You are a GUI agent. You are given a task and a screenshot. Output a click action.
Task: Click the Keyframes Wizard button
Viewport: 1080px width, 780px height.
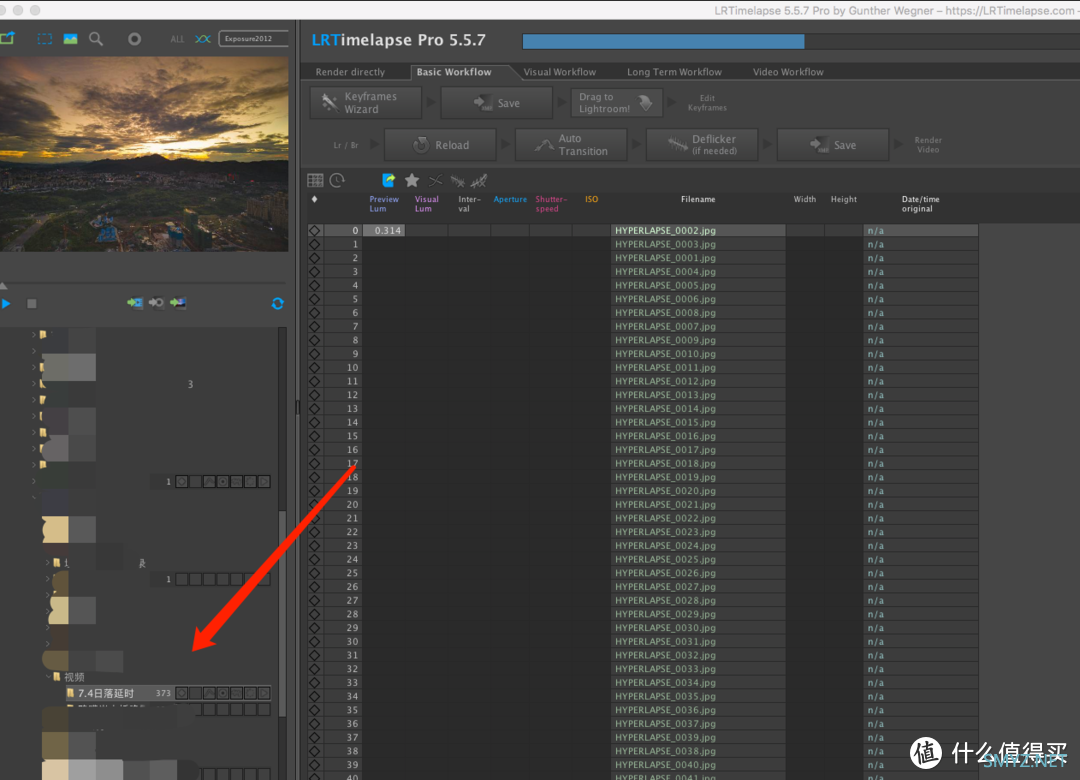(366, 103)
